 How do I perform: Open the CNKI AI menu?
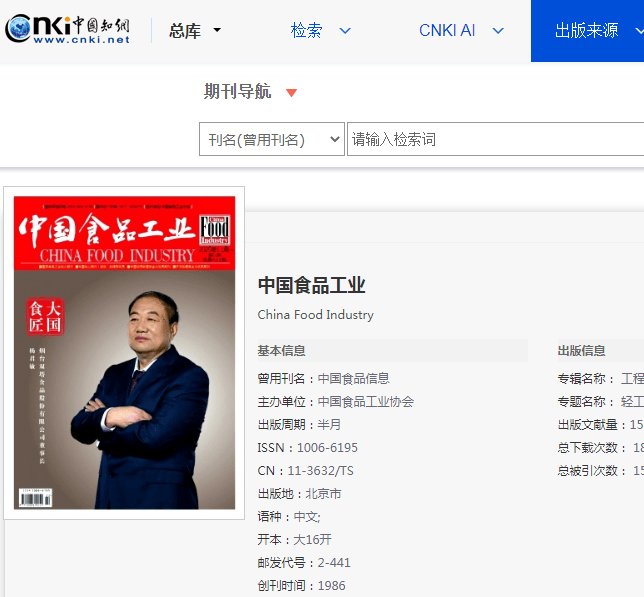tap(447, 31)
